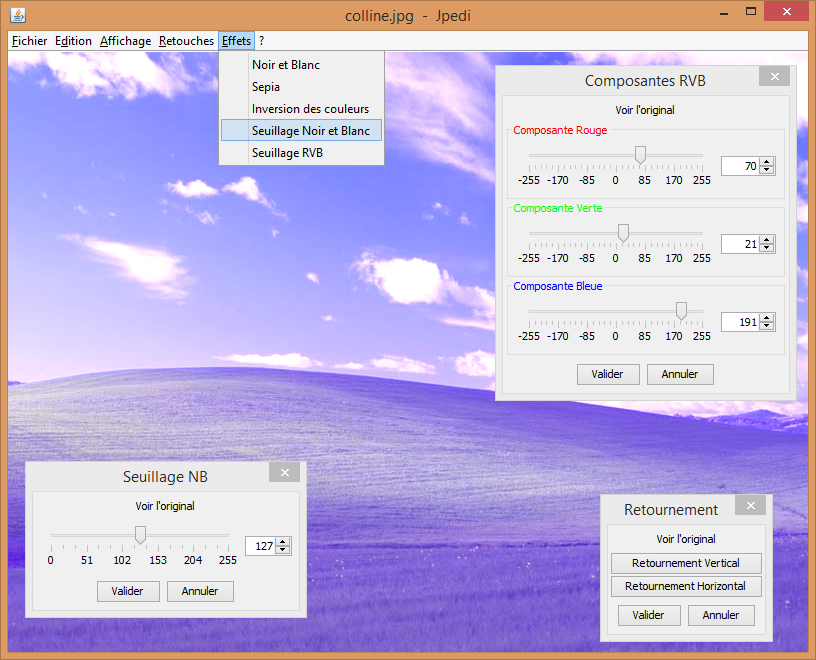Open the ? help menu
The image size is (816, 660).
(x=262, y=41)
